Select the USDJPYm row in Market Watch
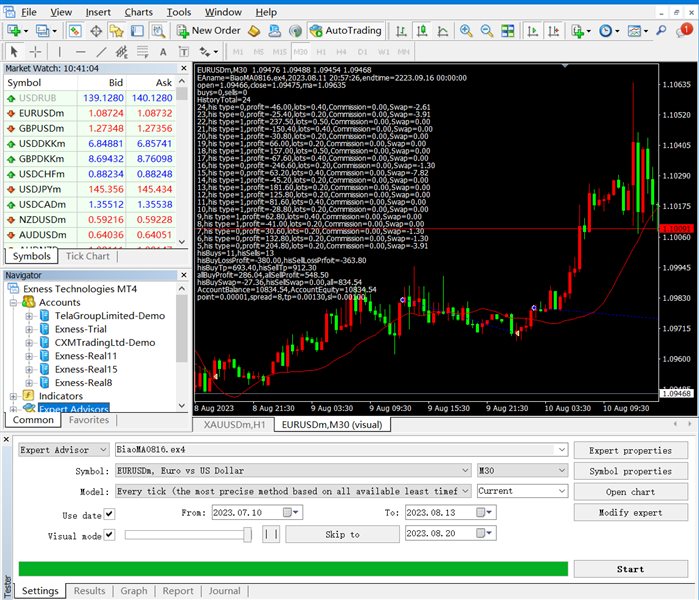Image resolution: width=699 pixels, height=600 pixels. coord(90,189)
